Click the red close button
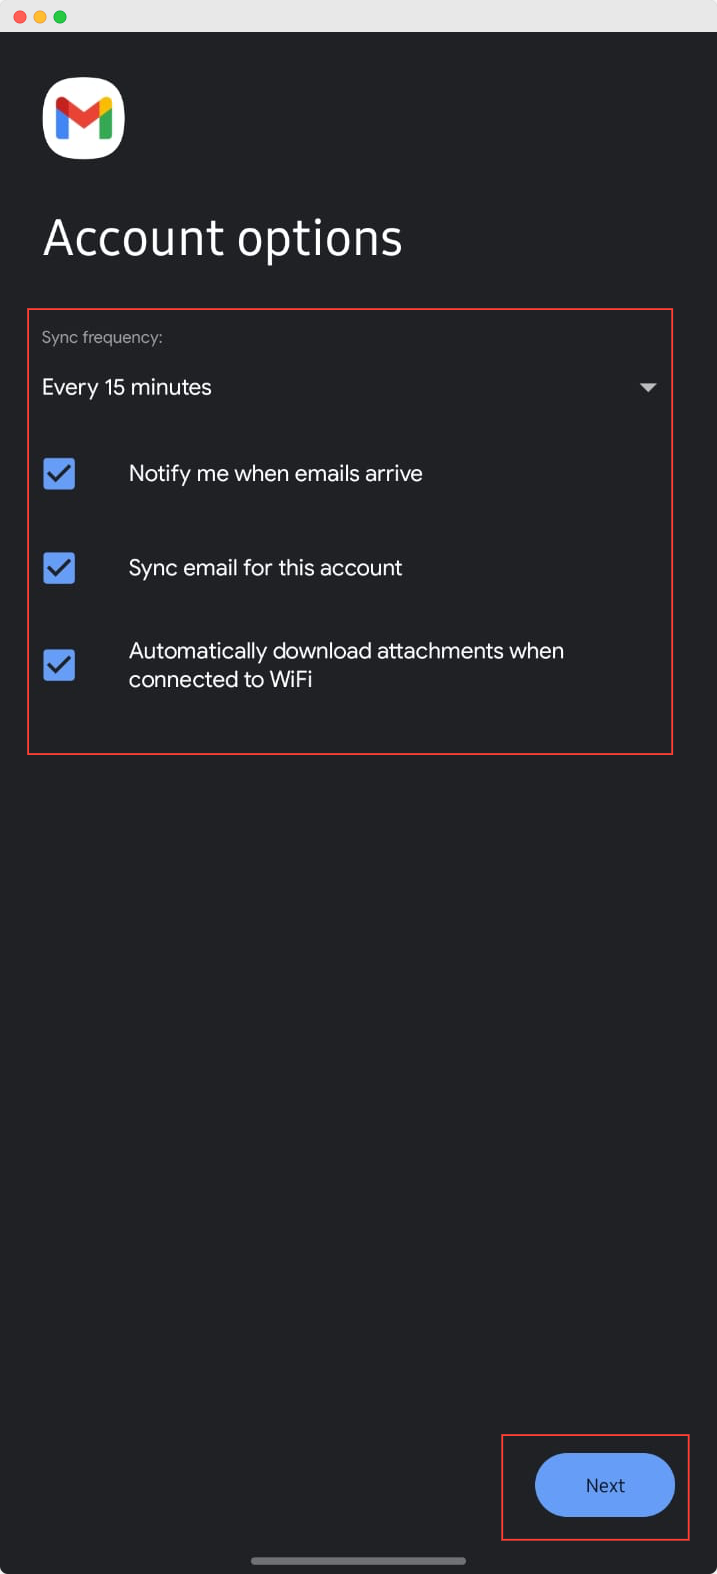Image resolution: width=717 pixels, height=1574 pixels. (x=18, y=16)
